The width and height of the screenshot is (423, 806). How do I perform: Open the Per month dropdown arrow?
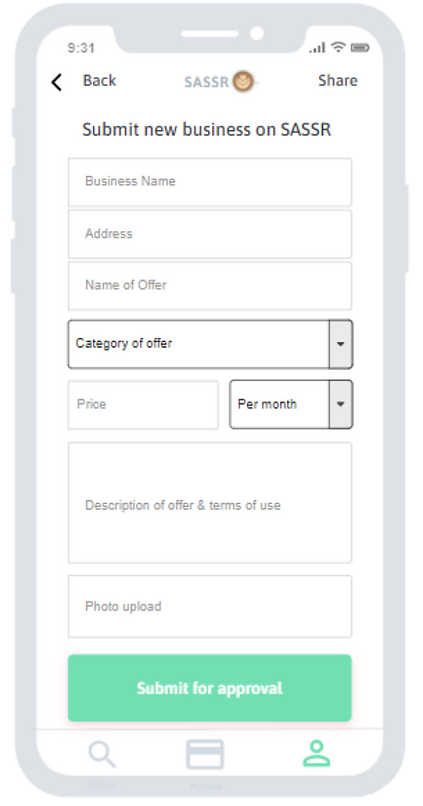(x=340, y=404)
